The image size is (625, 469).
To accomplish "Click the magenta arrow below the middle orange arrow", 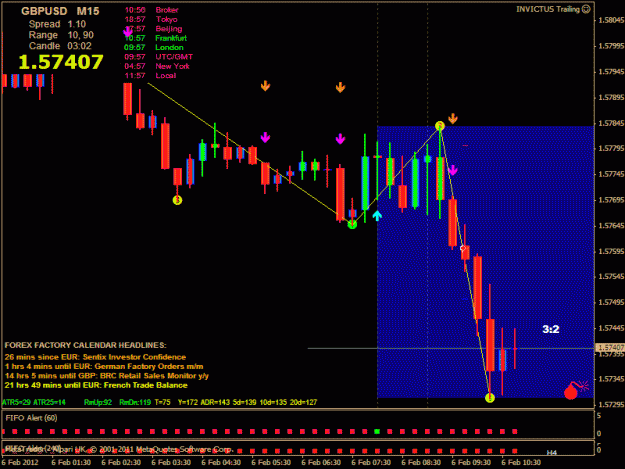I will (340, 139).
